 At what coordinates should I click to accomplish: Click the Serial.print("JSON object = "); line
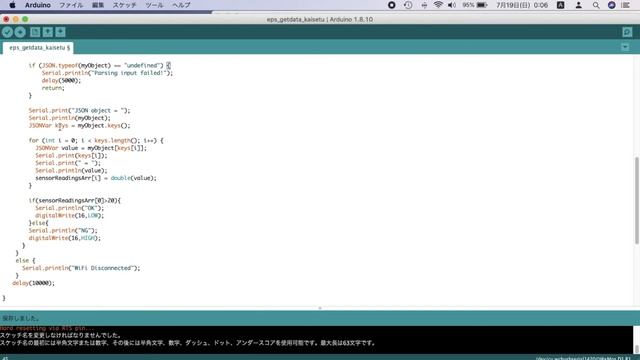(x=79, y=111)
